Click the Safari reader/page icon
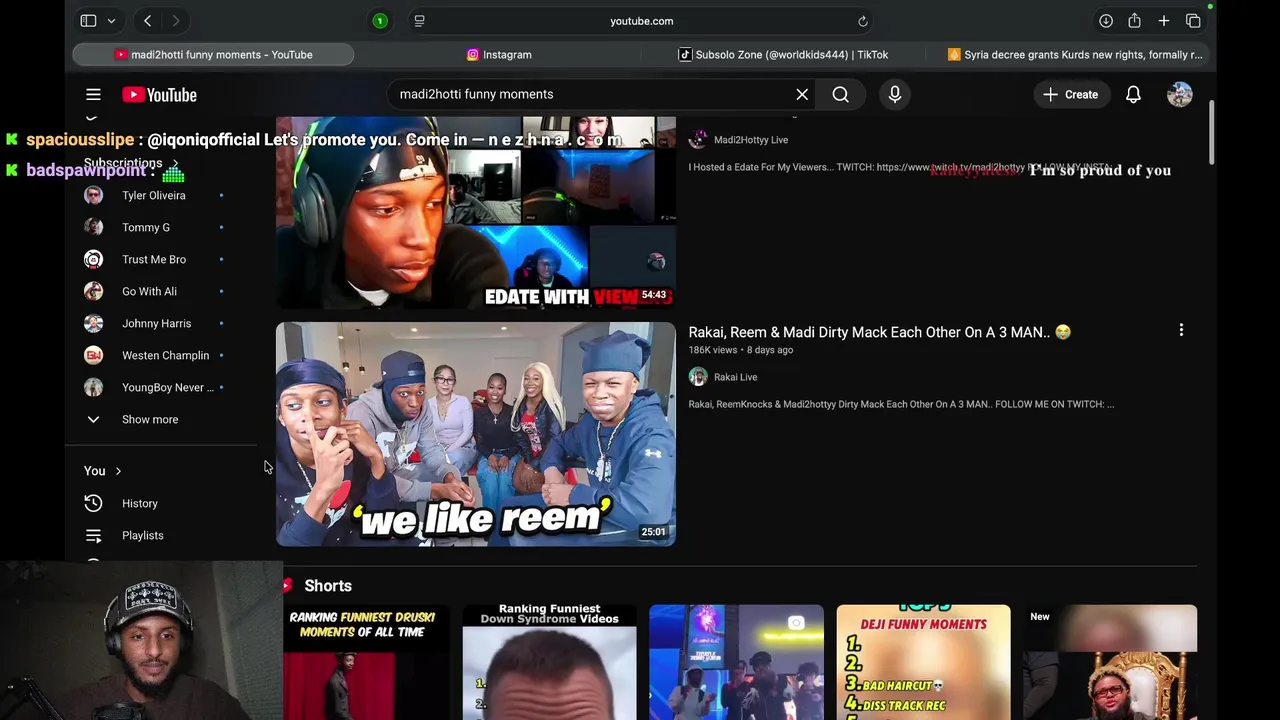The height and width of the screenshot is (720, 1280). point(419,21)
